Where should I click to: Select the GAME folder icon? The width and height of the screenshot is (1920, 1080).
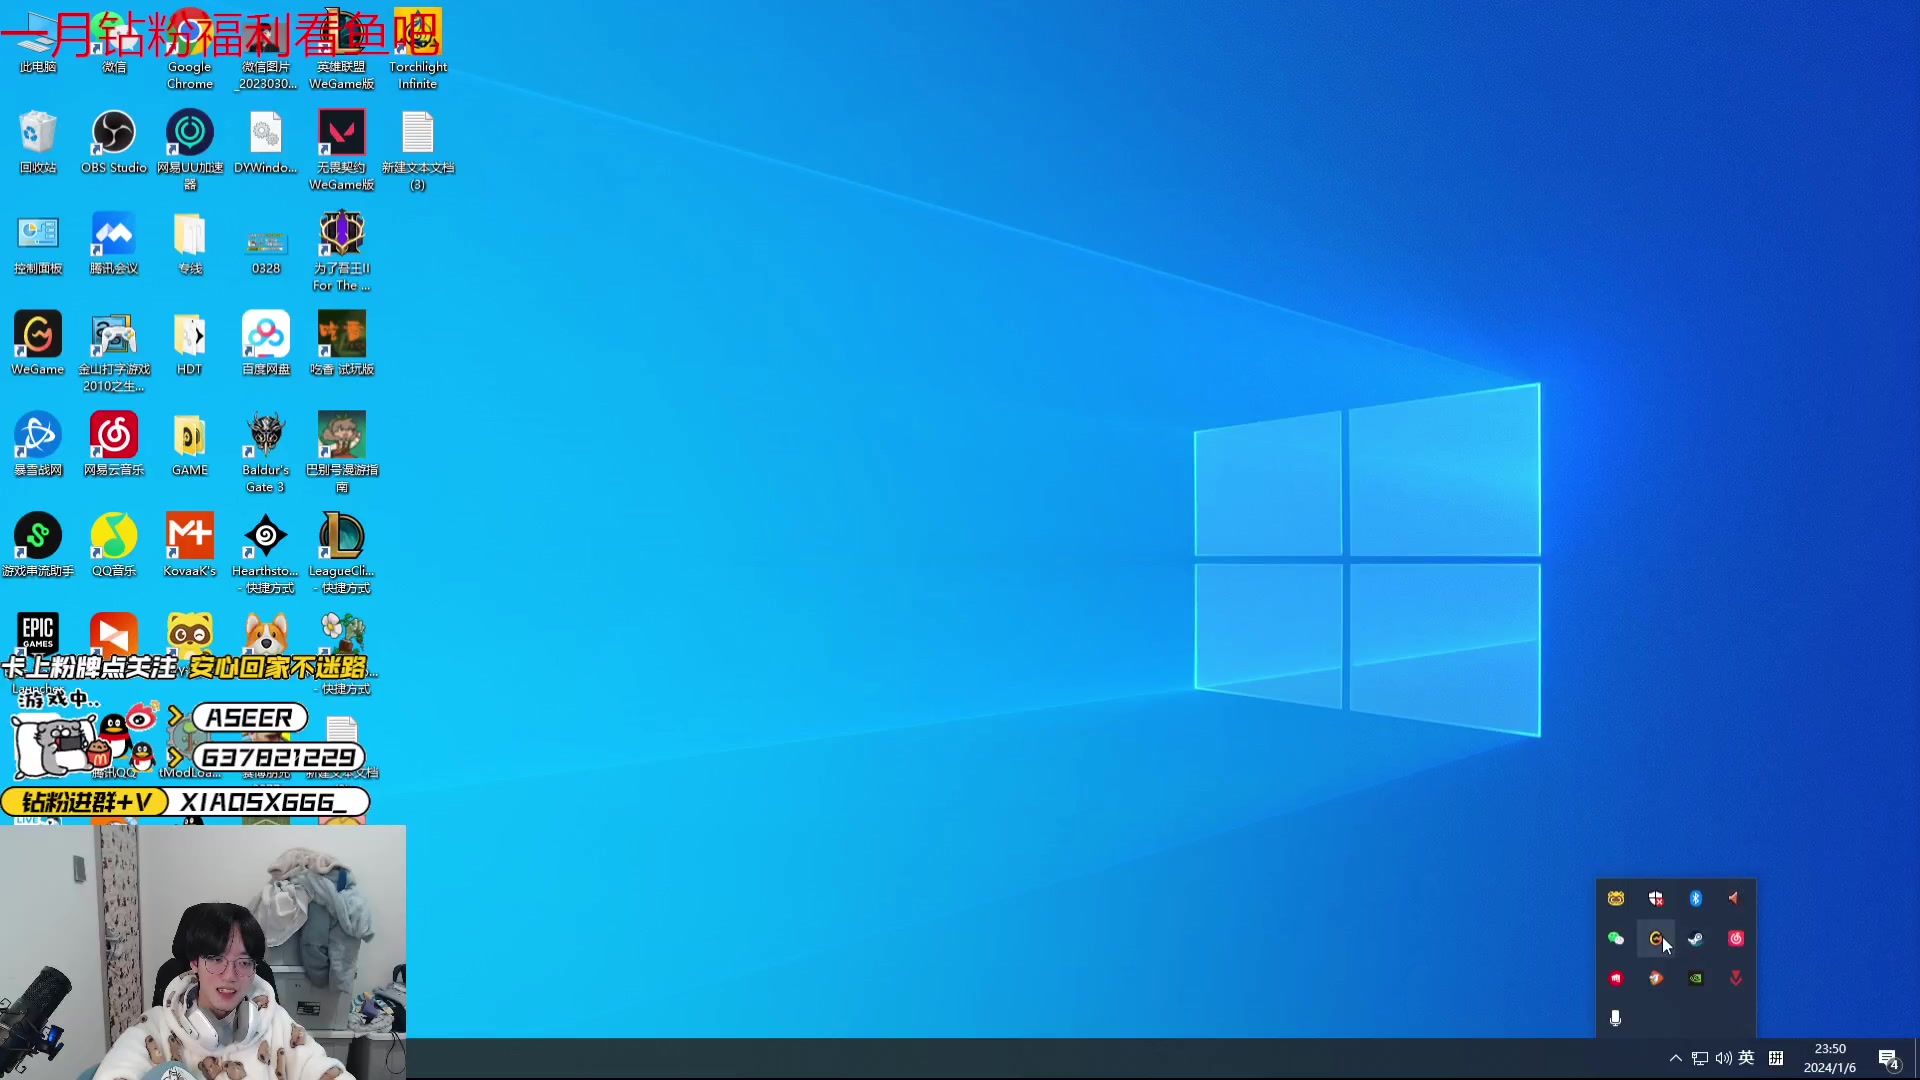(x=190, y=443)
